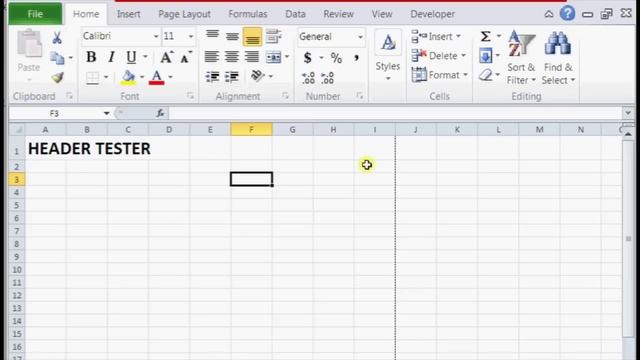
Task: Click the Cut scissors icon
Action: click(x=57, y=38)
